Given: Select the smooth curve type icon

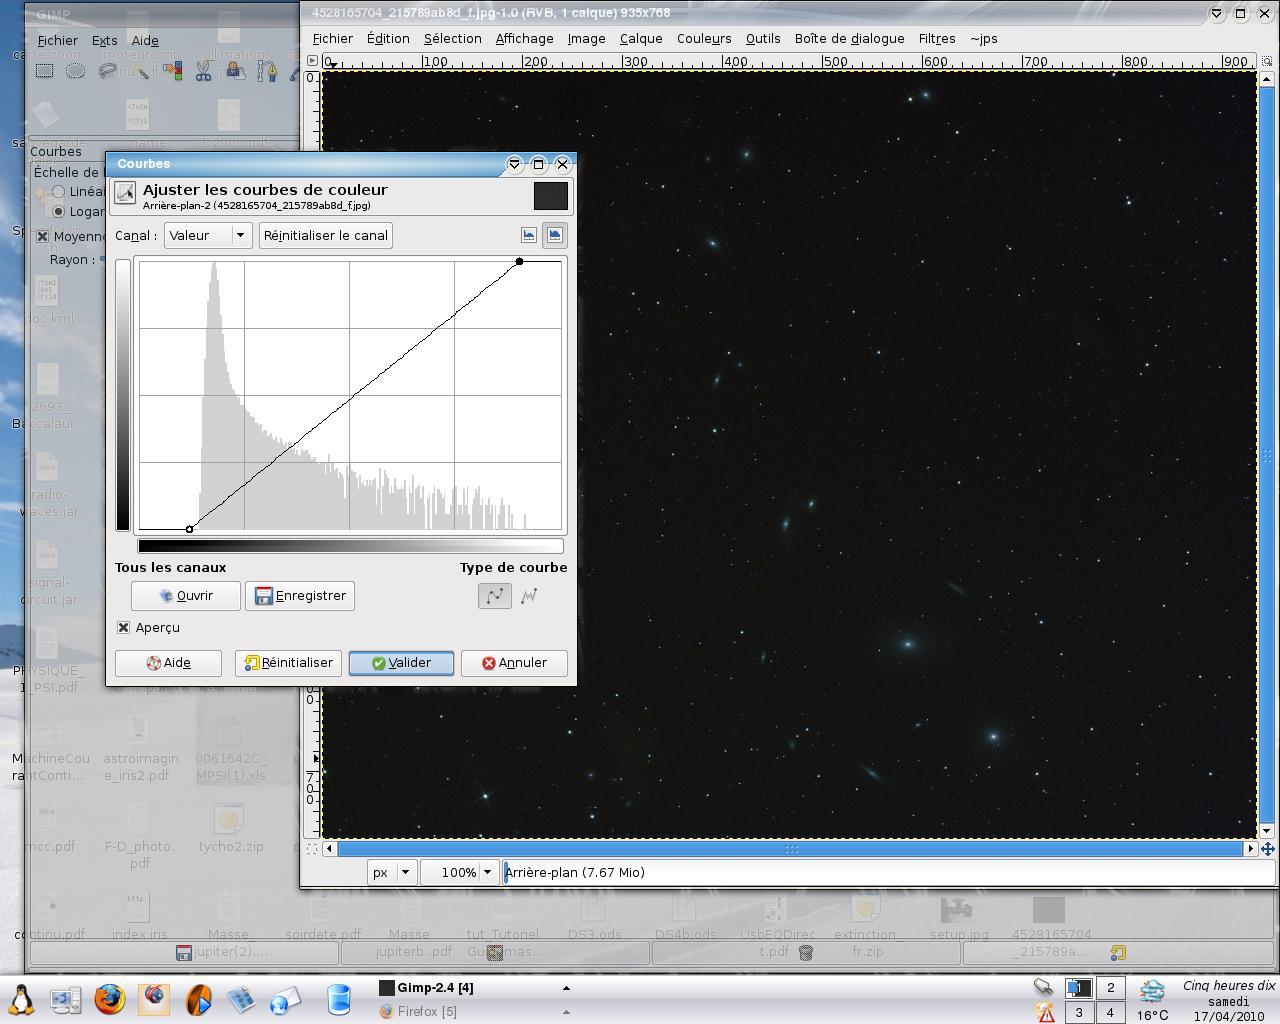Looking at the screenshot, I should click(494, 596).
